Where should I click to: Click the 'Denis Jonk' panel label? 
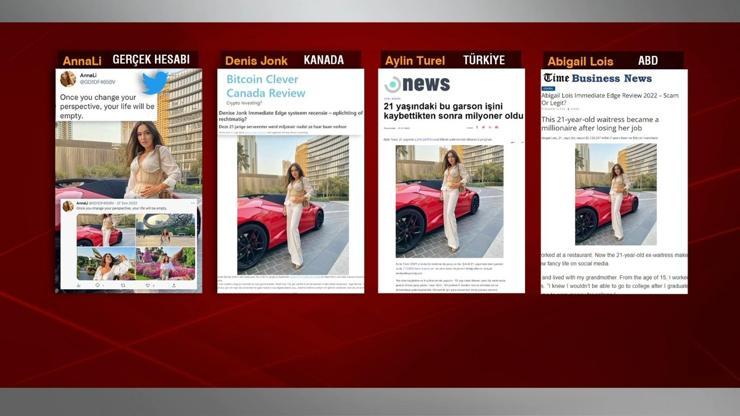[x=256, y=61]
